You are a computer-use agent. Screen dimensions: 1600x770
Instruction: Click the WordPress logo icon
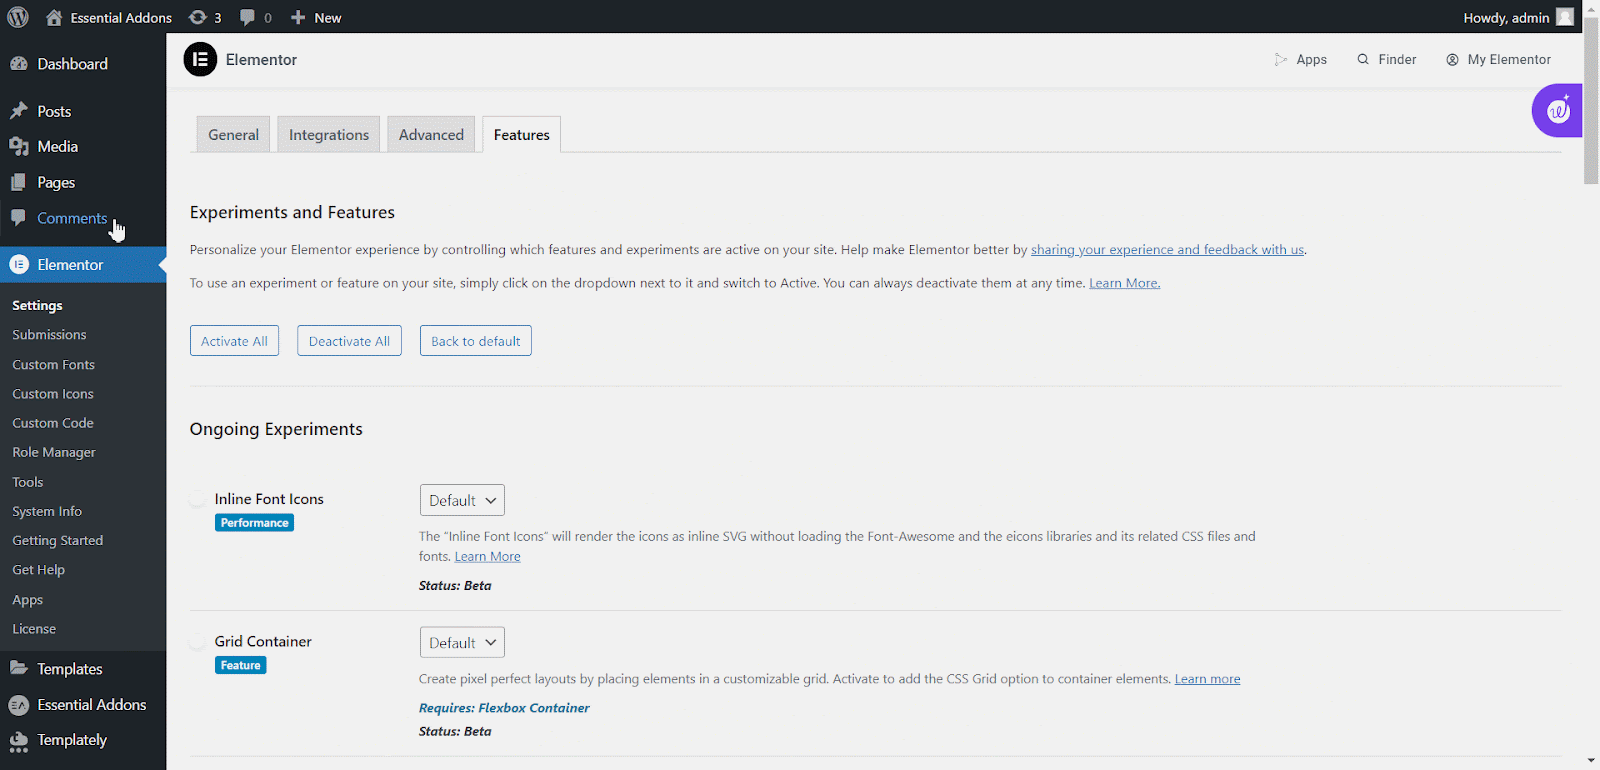click(x=18, y=17)
